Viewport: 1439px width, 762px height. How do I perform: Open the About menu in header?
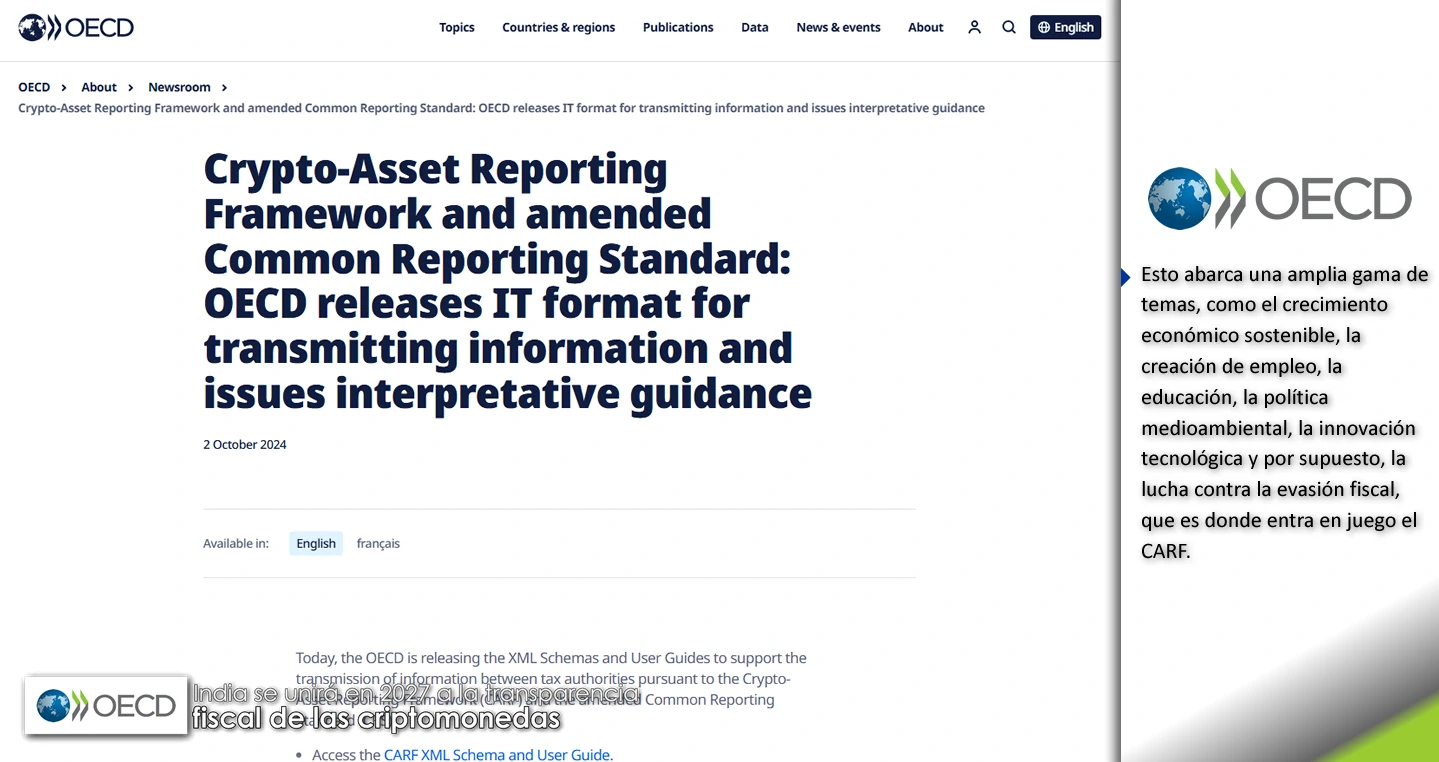tap(925, 27)
